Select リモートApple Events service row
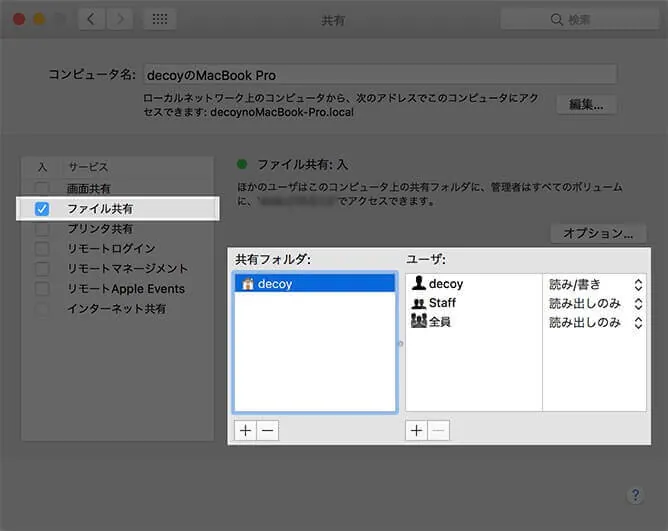Screen dimensions: 668x531 [x=118, y=289]
